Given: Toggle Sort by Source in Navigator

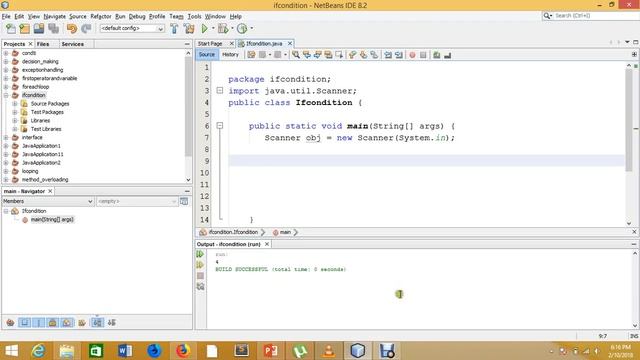Looking at the screenshot, I should pos(111,322).
